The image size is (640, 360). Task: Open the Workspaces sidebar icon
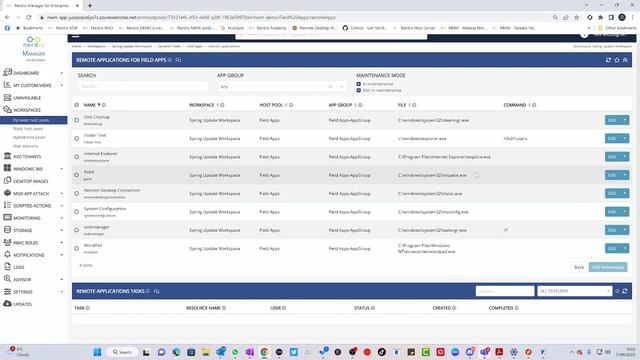(7, 109)
